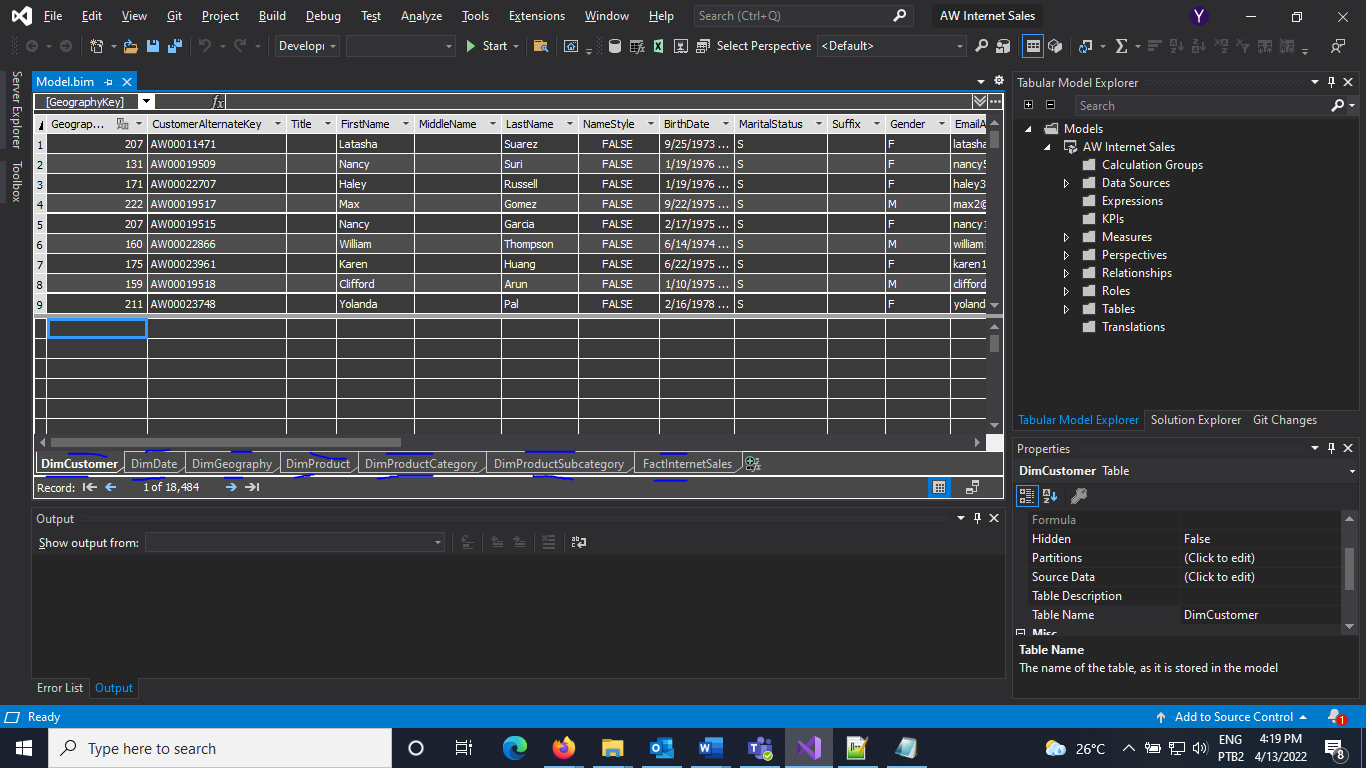Viewport: 1366px width, 768px height.
Task: Open the Select Perspective Default dropdown
Action: tap(892, 46)
